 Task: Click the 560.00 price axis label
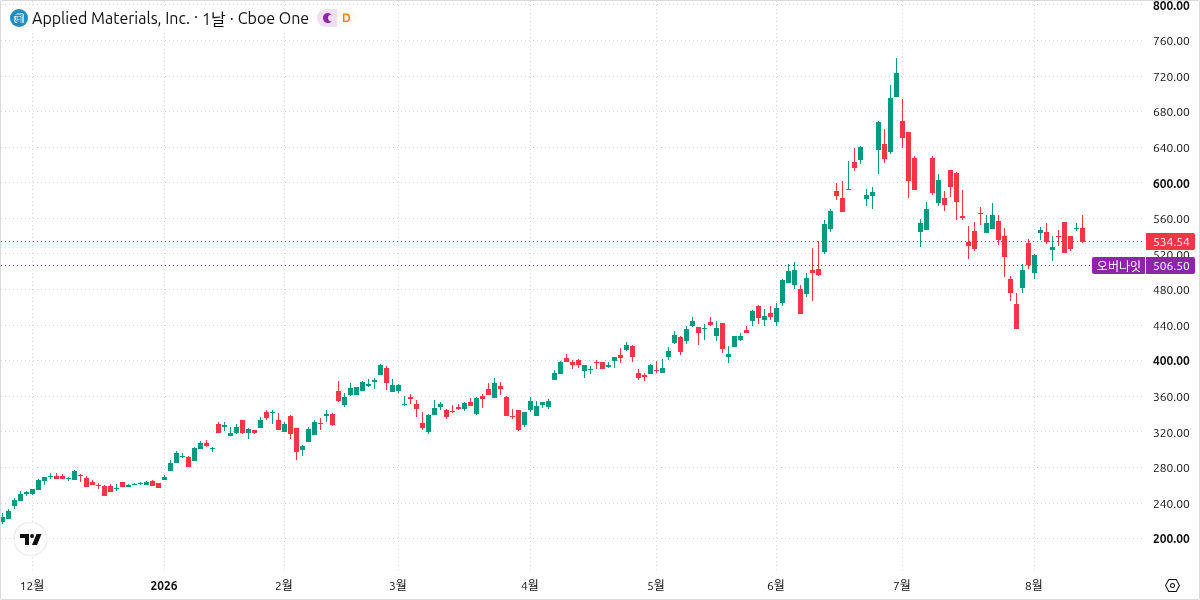click(1170, 219)
